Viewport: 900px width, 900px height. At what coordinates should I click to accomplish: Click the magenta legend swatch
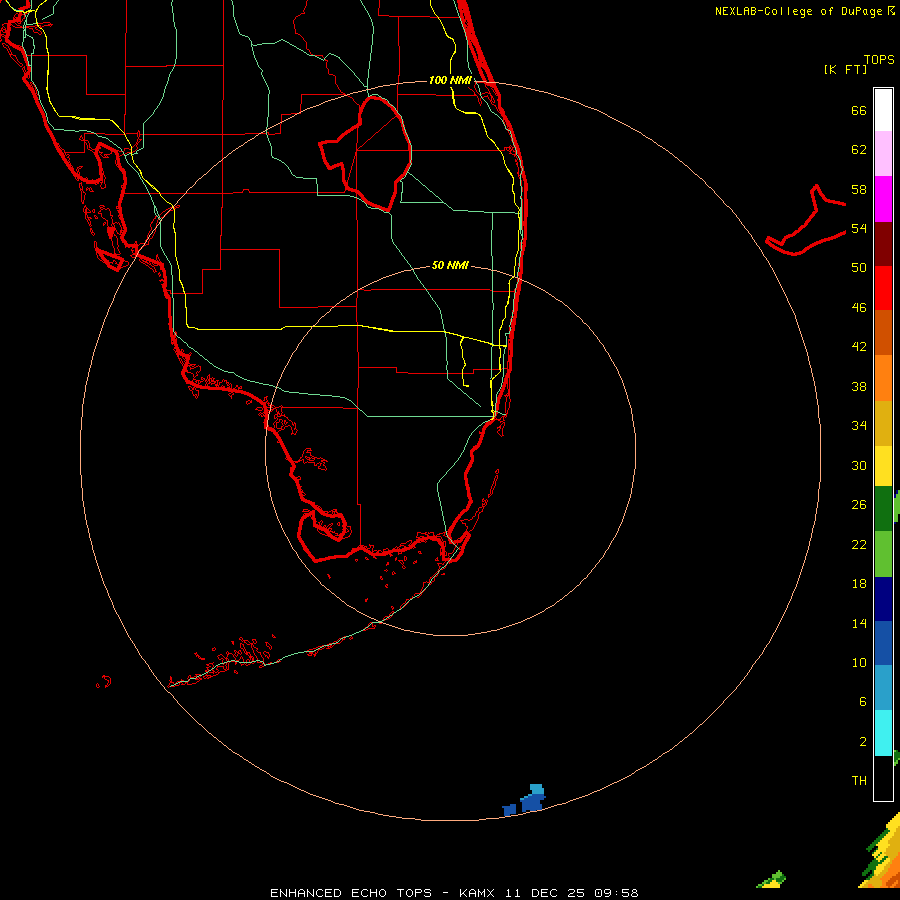[x=883, y=199]
